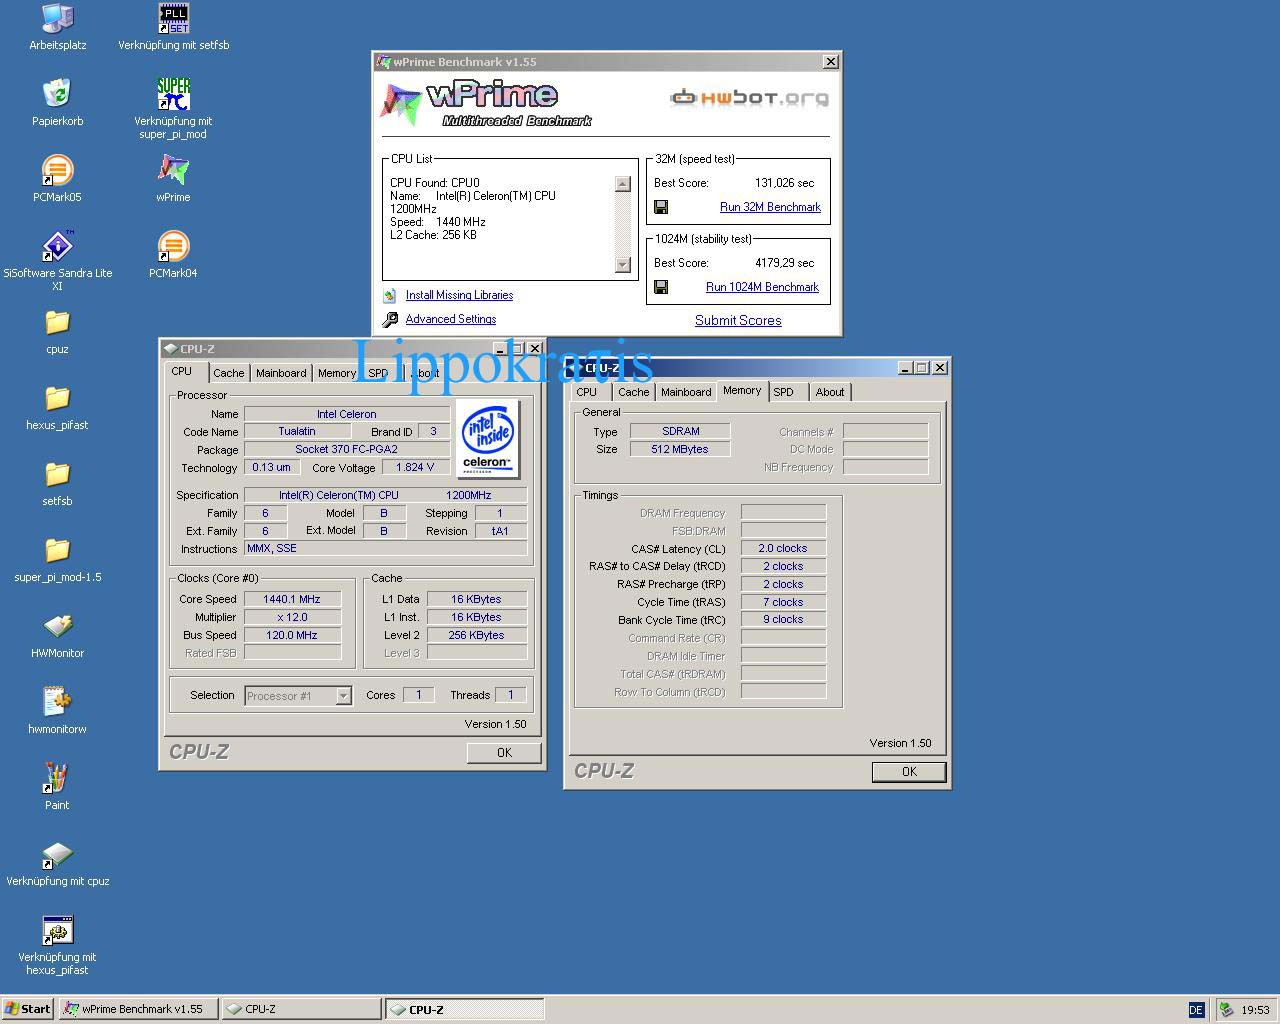Click the Advanced Settings wrench icon

coord(390,320)
